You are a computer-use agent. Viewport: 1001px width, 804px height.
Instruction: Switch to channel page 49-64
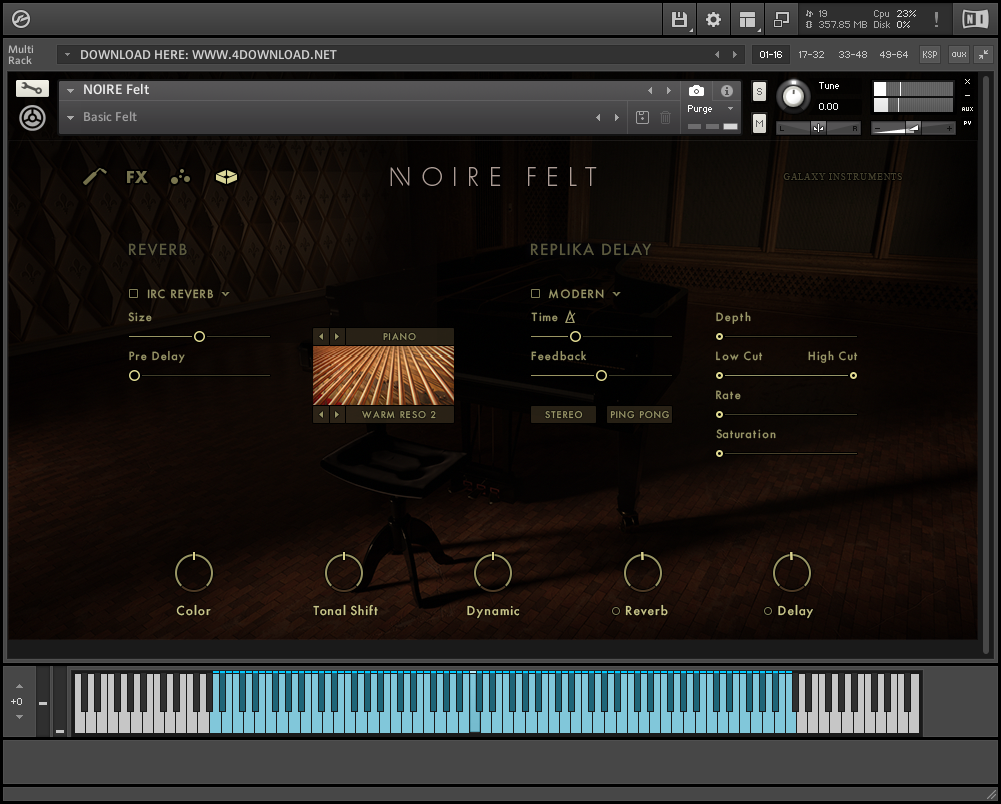(893, 54)
